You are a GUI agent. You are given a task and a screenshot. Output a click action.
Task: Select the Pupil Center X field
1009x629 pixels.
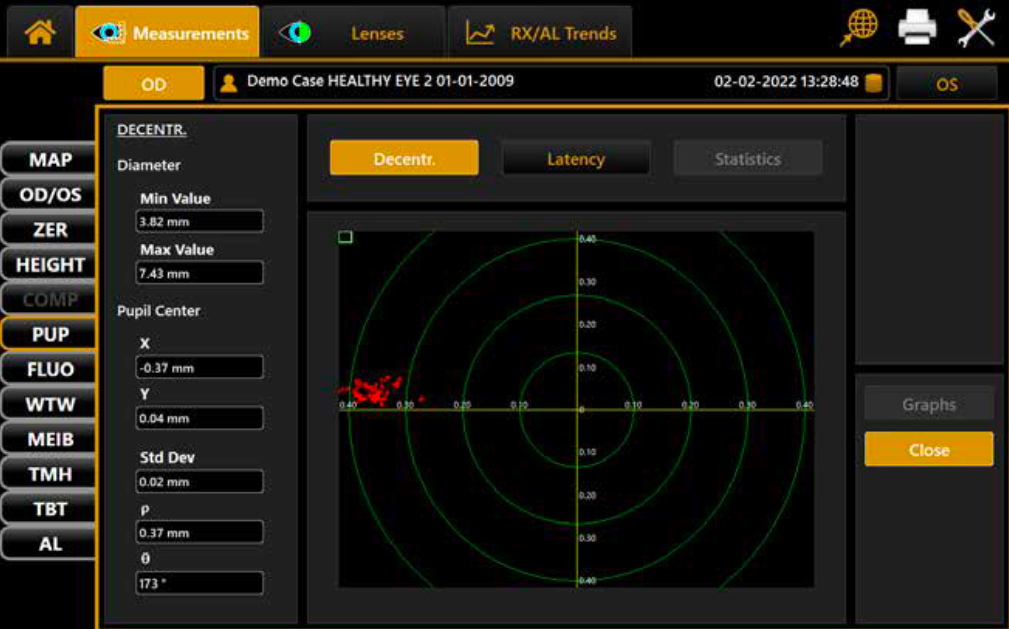tap(199, 368)
